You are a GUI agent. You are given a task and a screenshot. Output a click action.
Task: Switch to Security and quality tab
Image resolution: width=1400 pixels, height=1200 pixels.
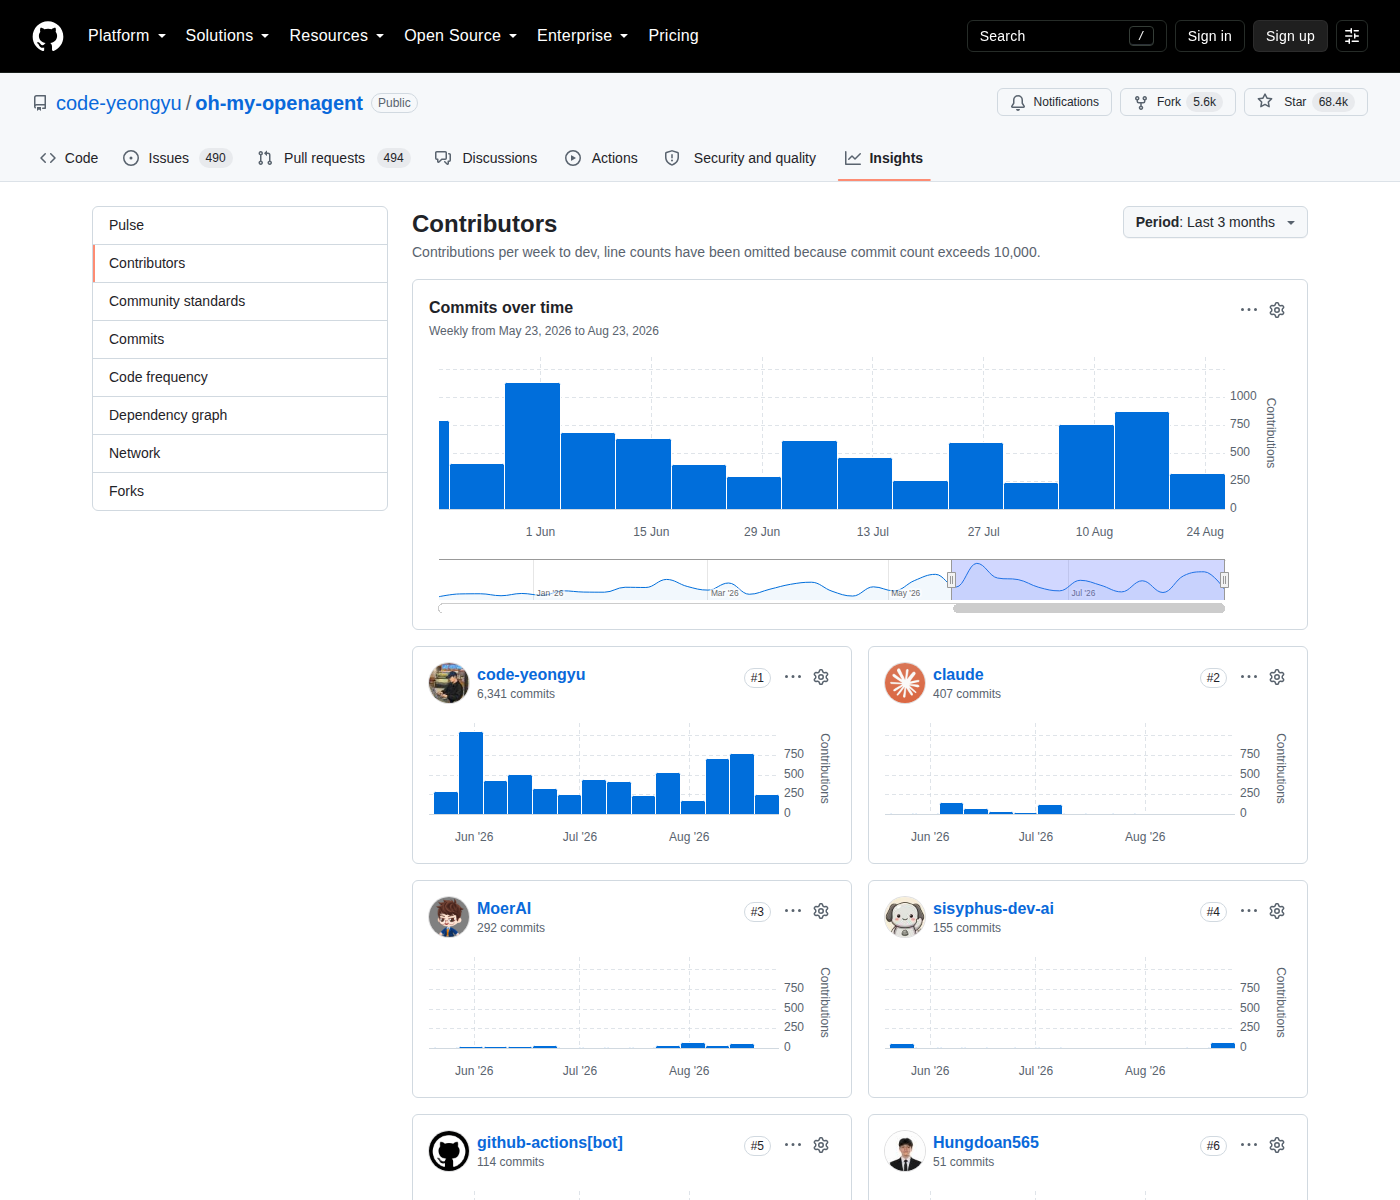(x=740, y=158)
